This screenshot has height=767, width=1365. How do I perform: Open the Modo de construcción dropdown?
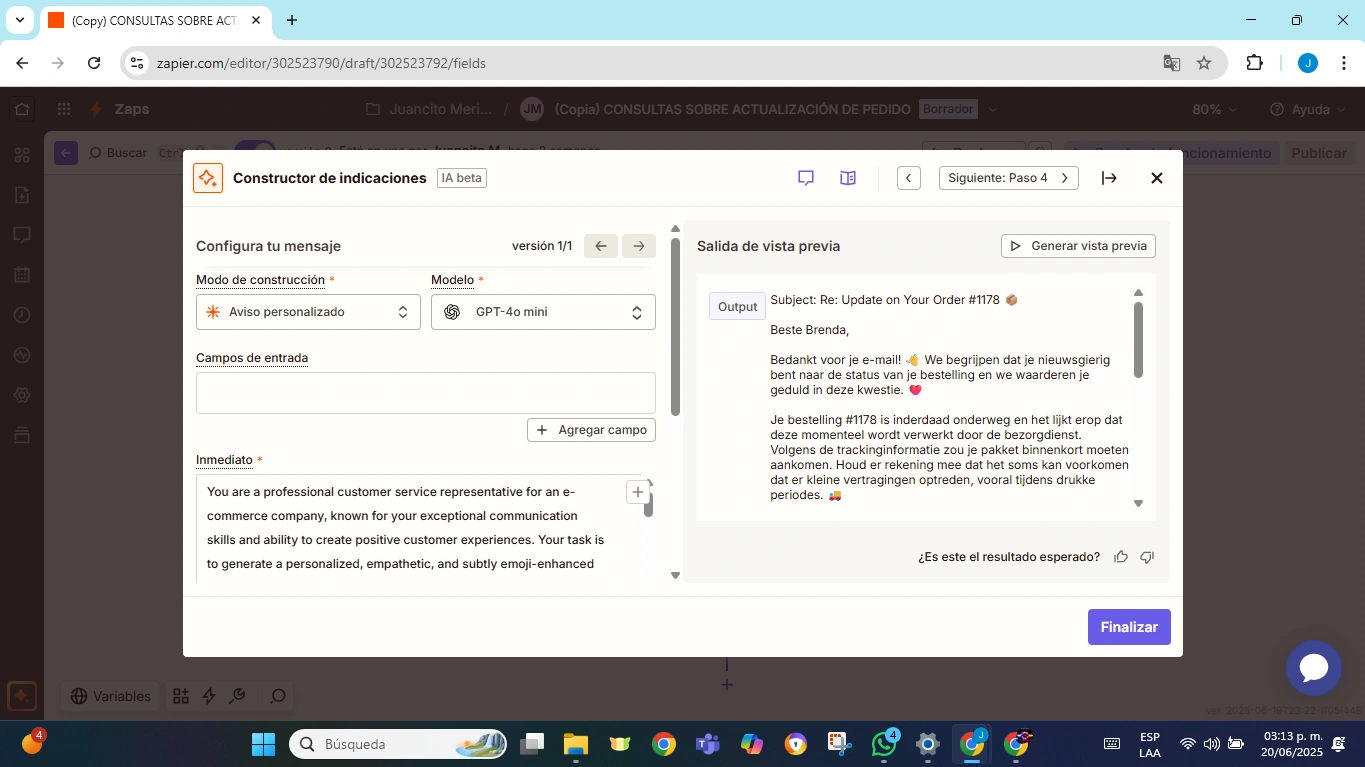coord(308,312)
